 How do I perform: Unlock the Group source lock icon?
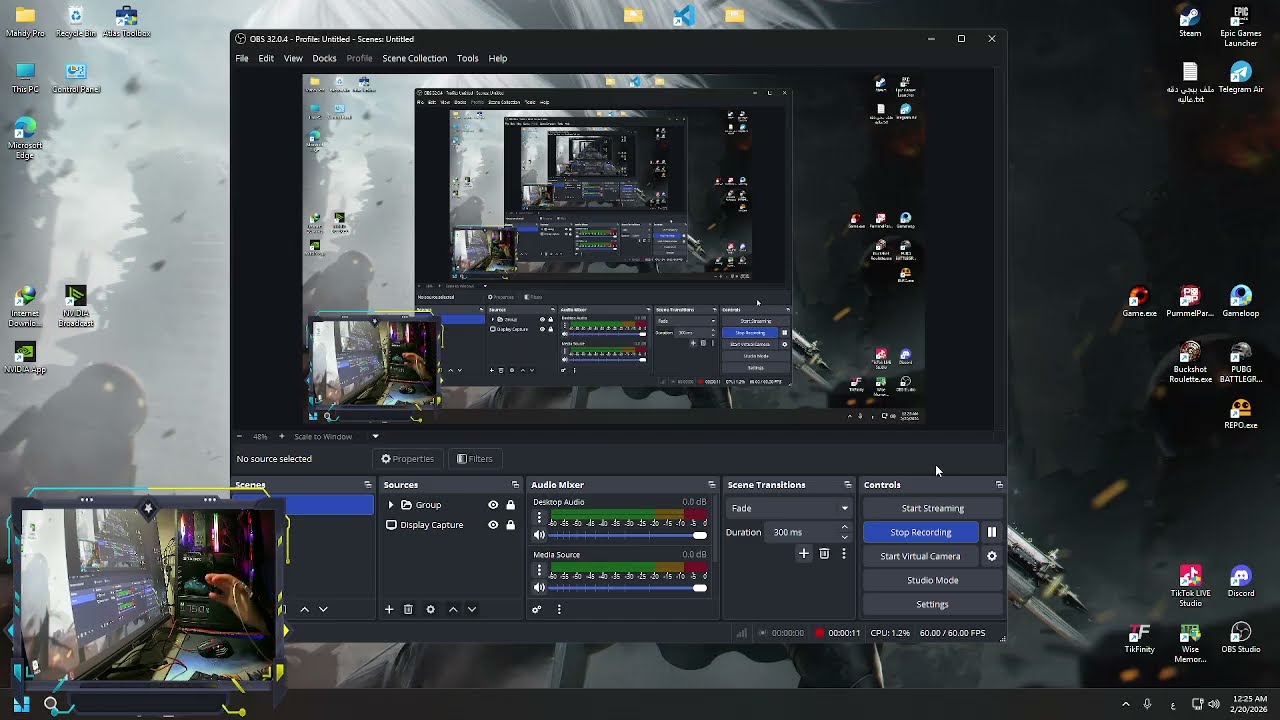pos(510,505)
